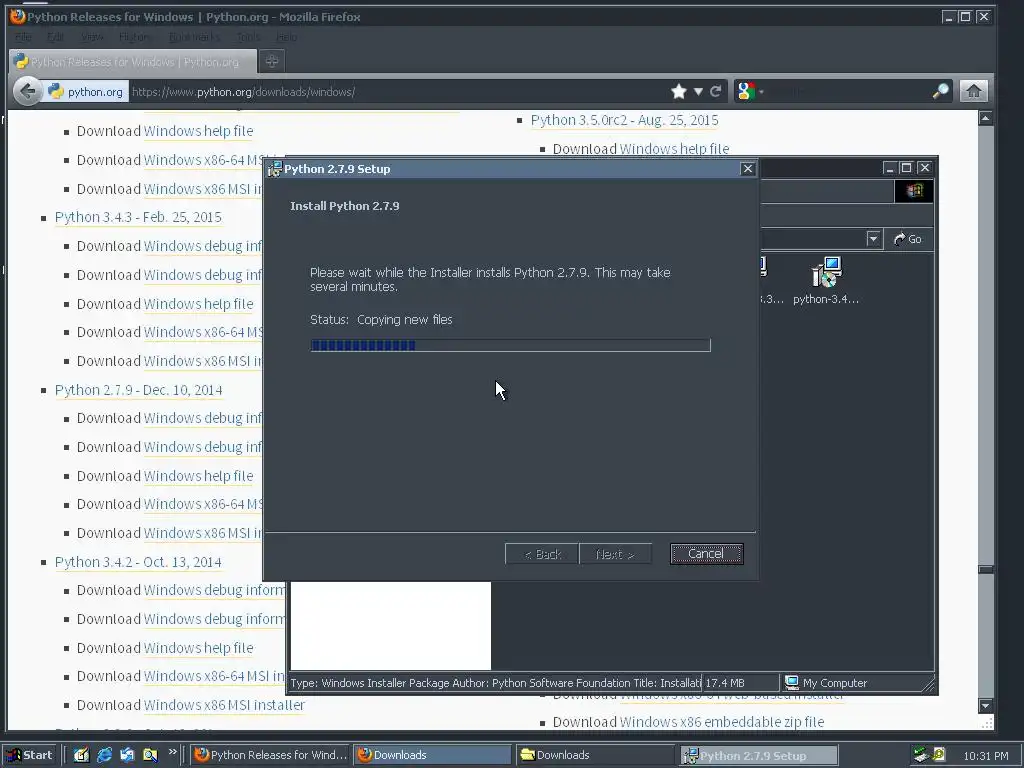Click Windows x86 MSI installer link under 3.4.2
The width and height of the screenshot is (1024, 768).
click(x=224, y=705)
